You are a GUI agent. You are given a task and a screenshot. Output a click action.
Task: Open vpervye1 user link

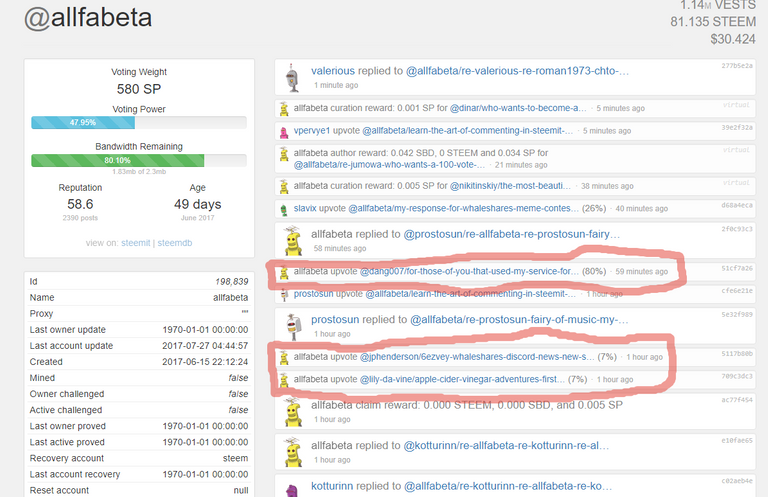pyautogui.click(x=312, y=131)
